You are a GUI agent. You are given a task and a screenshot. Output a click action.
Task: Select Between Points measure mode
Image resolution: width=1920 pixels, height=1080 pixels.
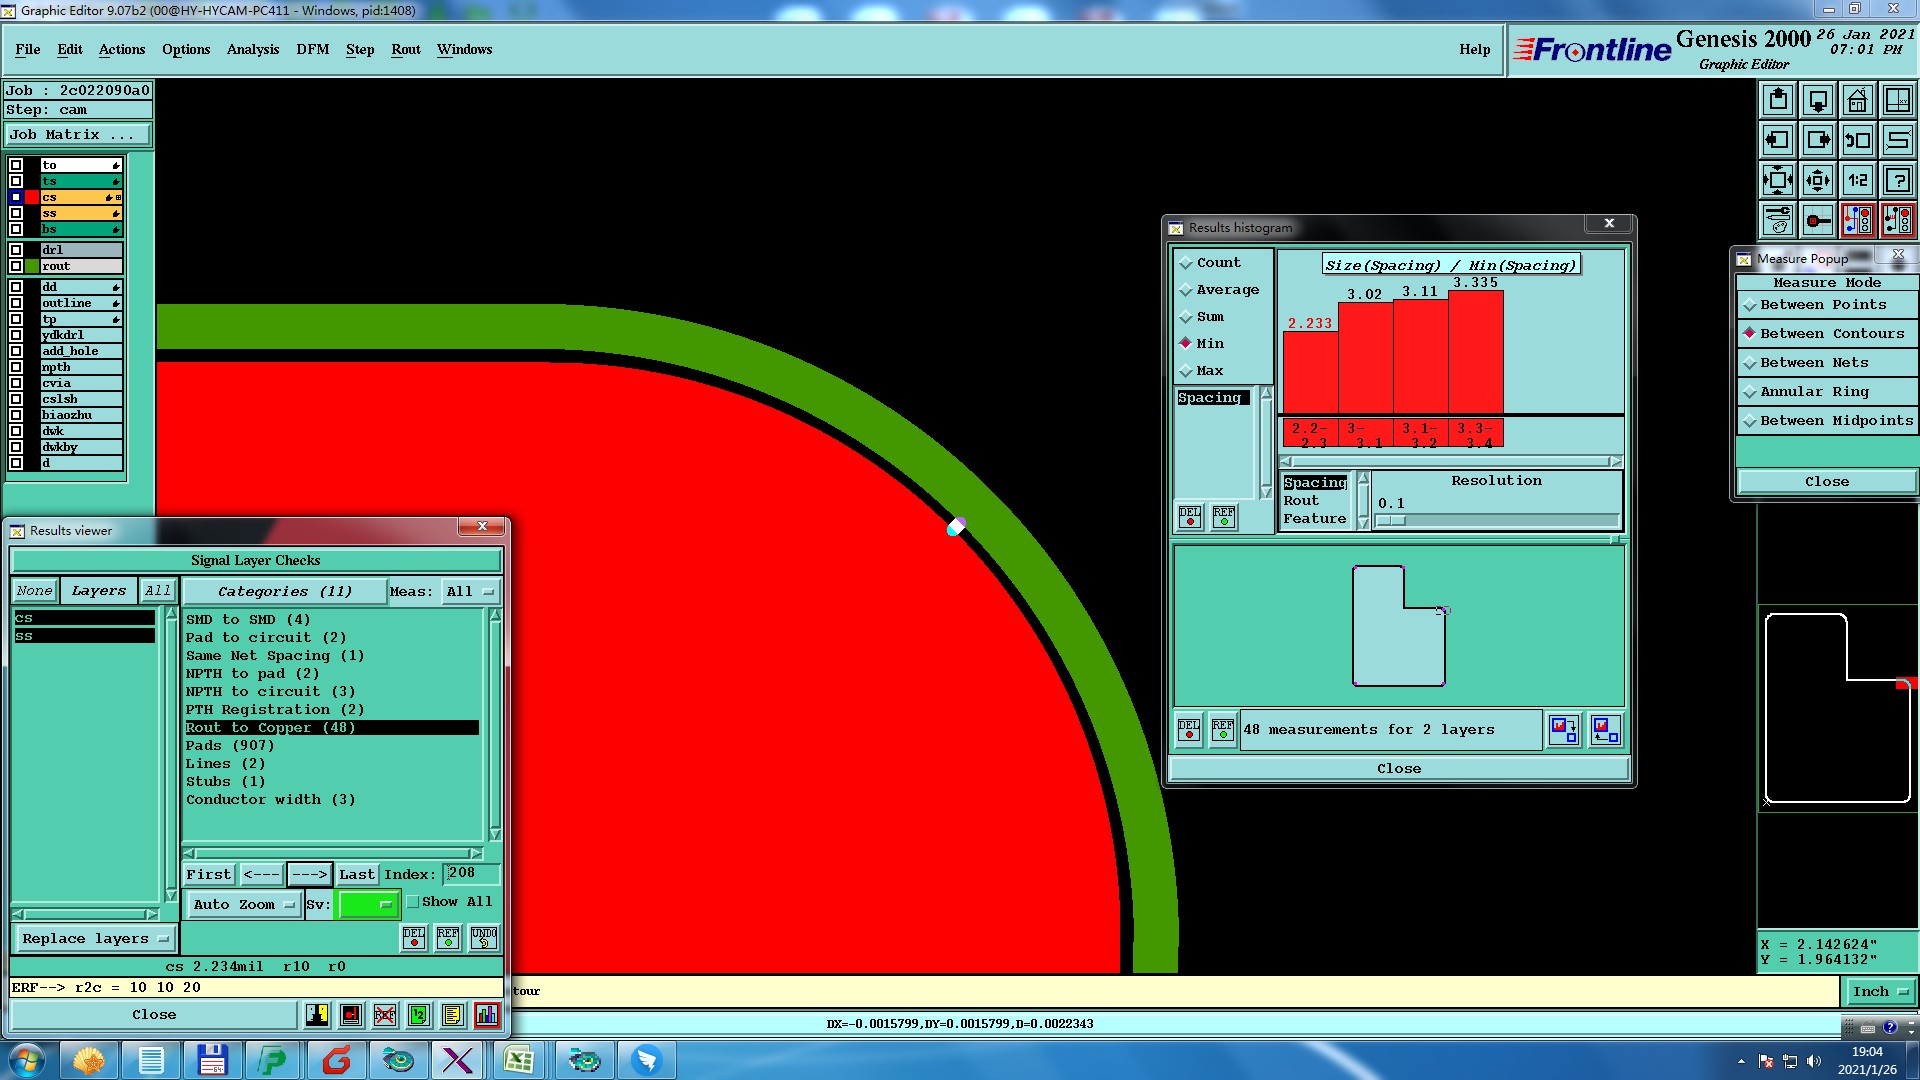tap(1750, 305)
